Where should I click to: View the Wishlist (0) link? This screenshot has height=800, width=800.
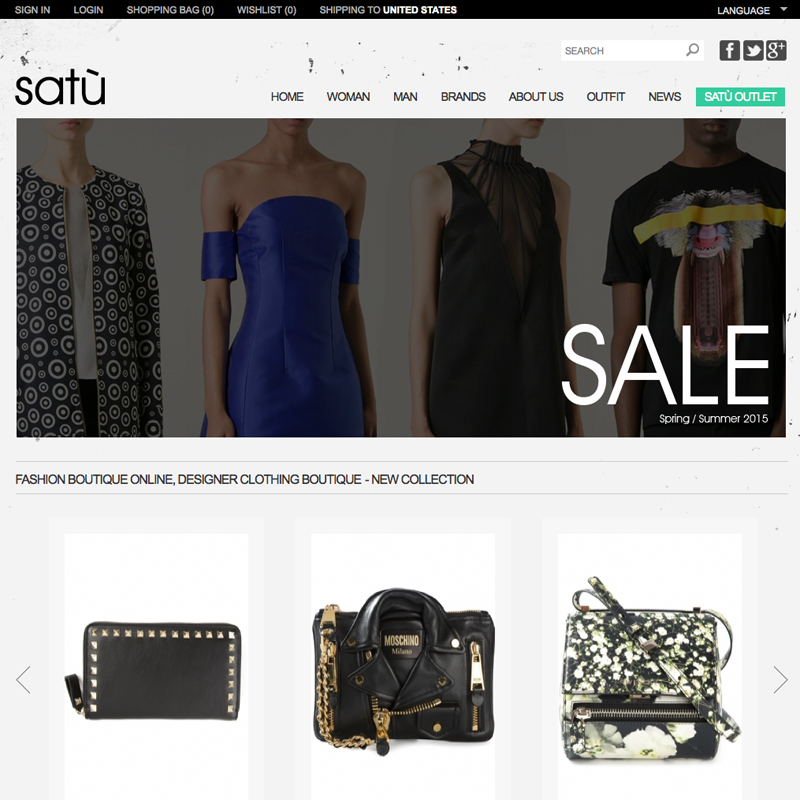266,10
